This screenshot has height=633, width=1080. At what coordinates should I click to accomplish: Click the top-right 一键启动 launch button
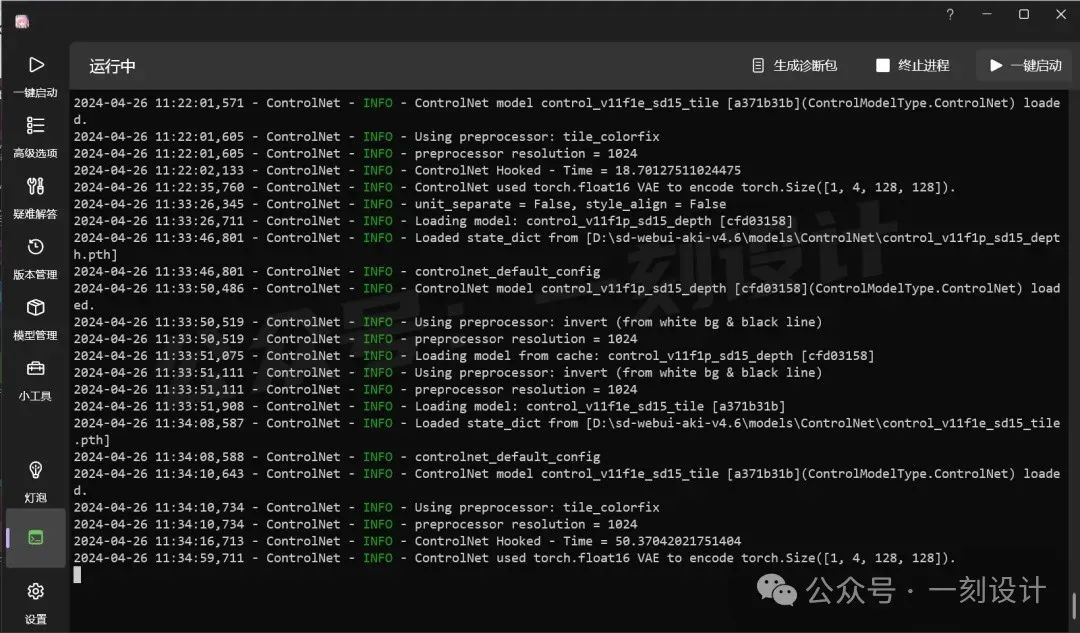click(x=1025, y=65)
